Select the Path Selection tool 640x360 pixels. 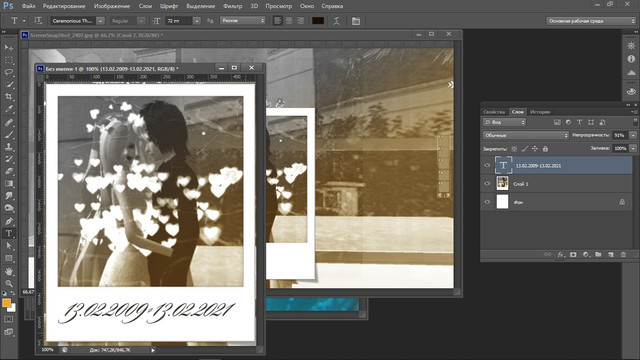tap(9, 246)
